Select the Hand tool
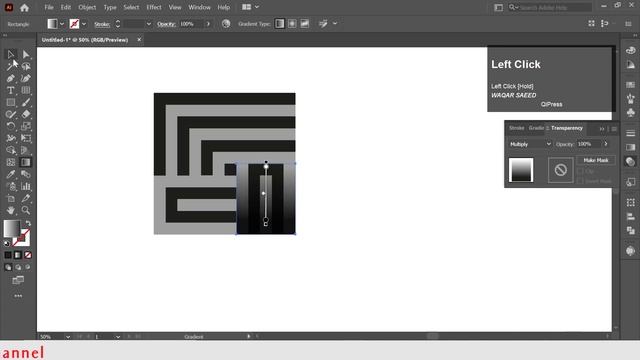640x360 pixels. pos(11,210)
